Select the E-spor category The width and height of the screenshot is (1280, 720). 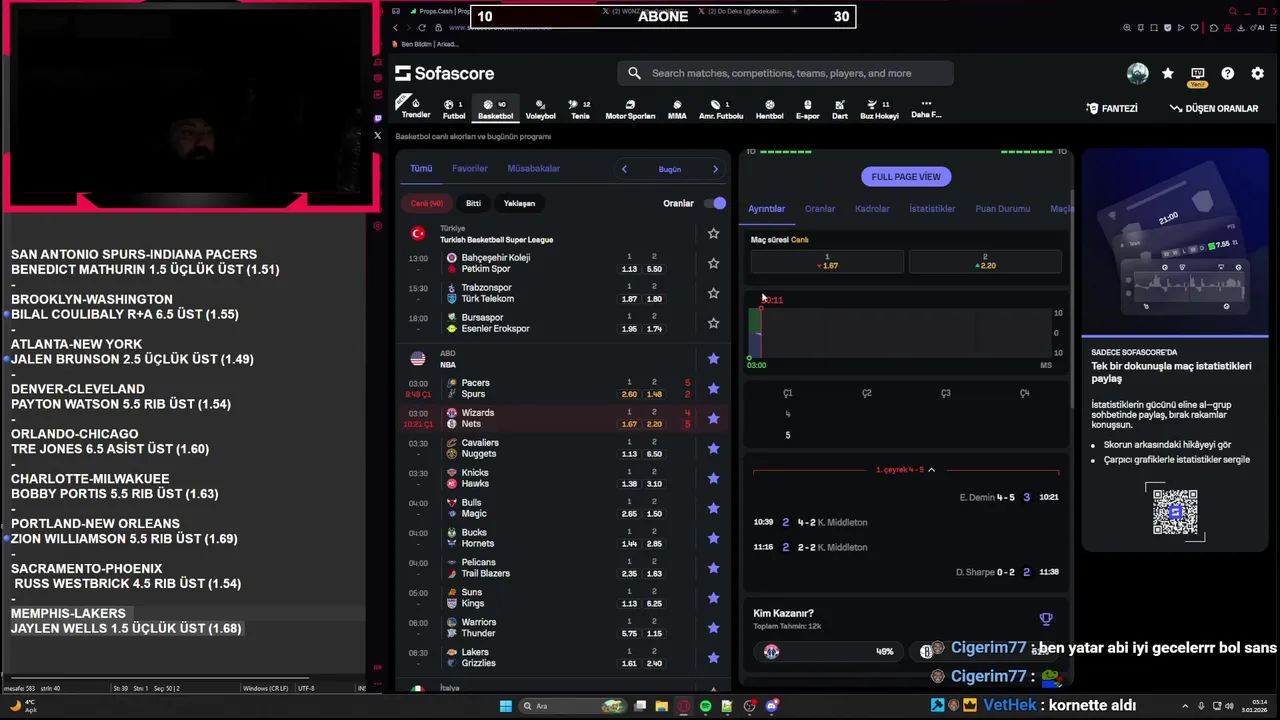[807, 109]
